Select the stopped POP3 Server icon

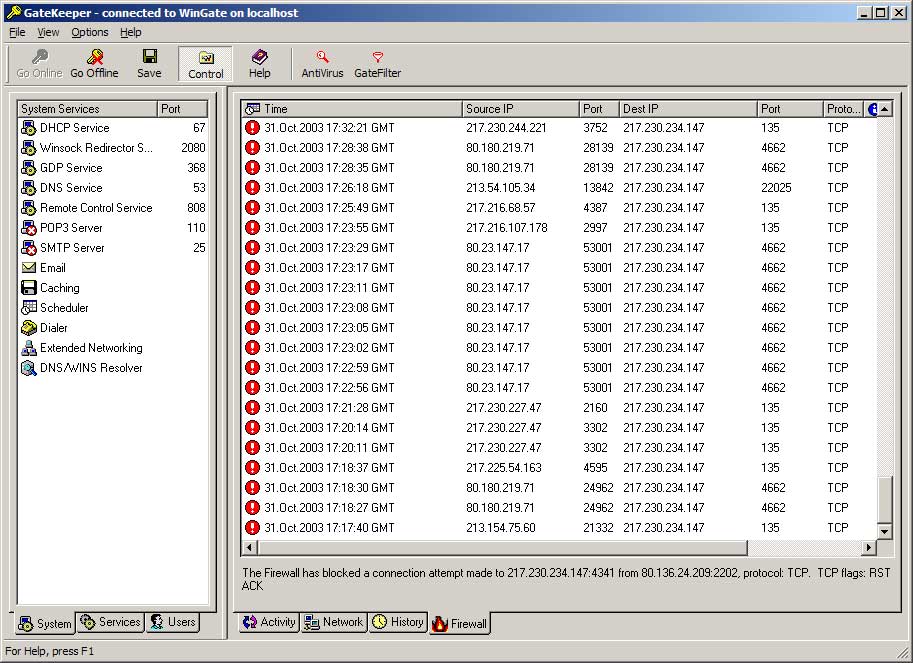[29, 228]
